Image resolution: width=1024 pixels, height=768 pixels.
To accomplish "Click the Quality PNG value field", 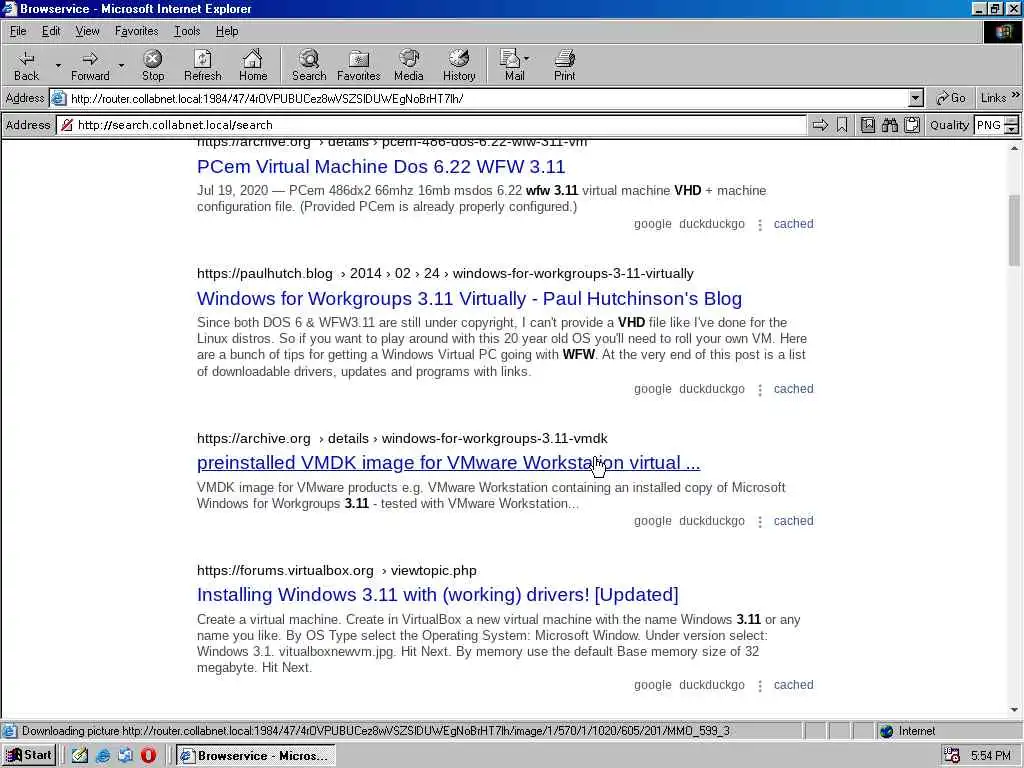I will [989, 125].
